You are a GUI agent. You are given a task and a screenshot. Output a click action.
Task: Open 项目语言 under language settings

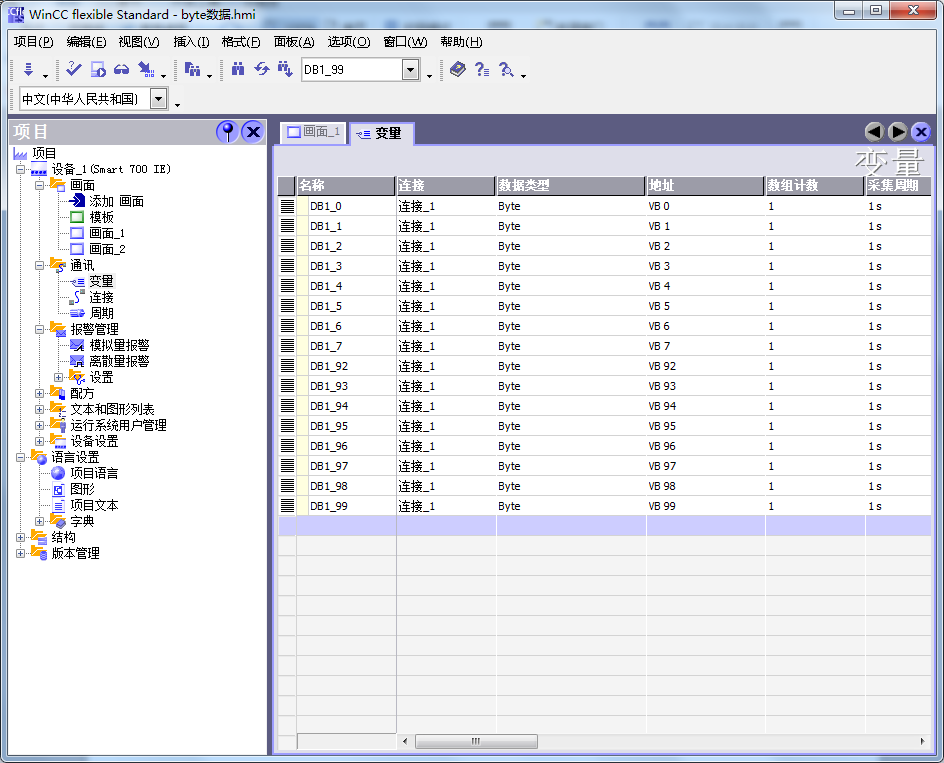(x=94, y=473)
